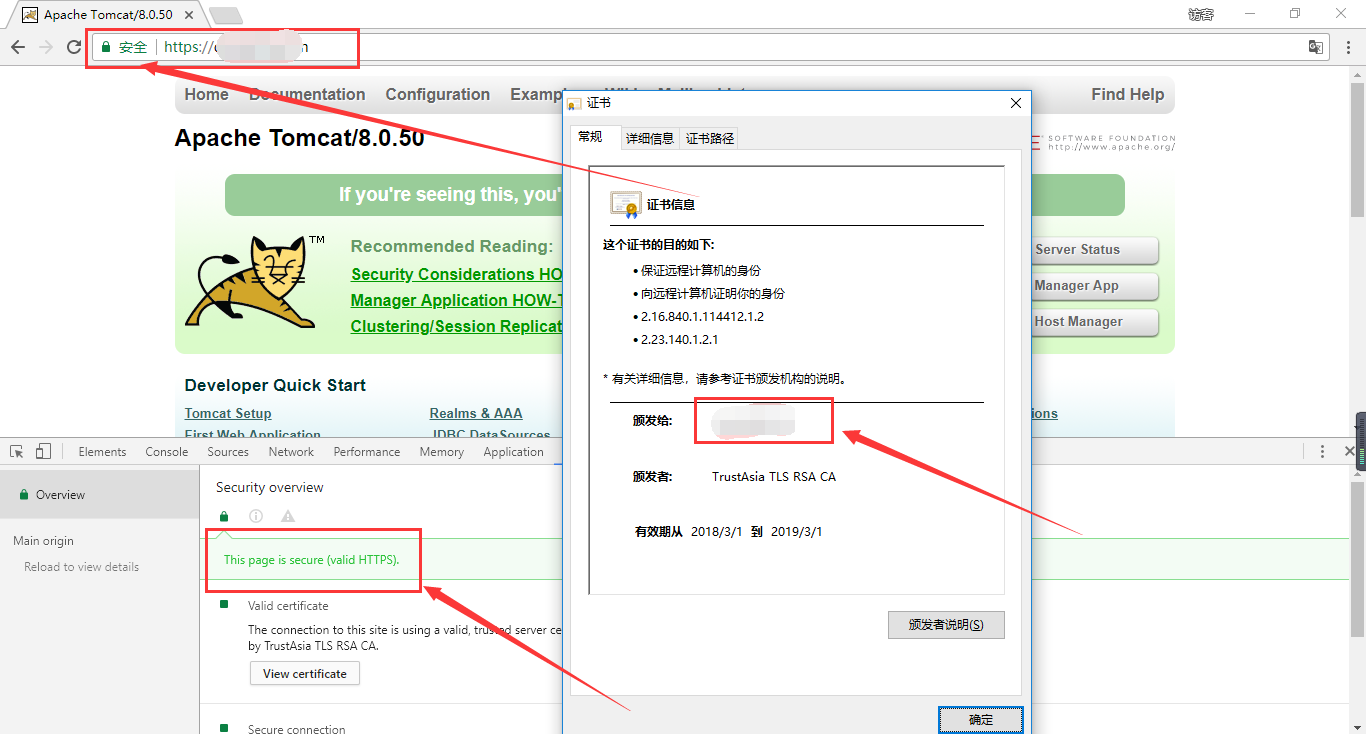Select the 常规 tab in certificate dialog

(x=590, y=137)
